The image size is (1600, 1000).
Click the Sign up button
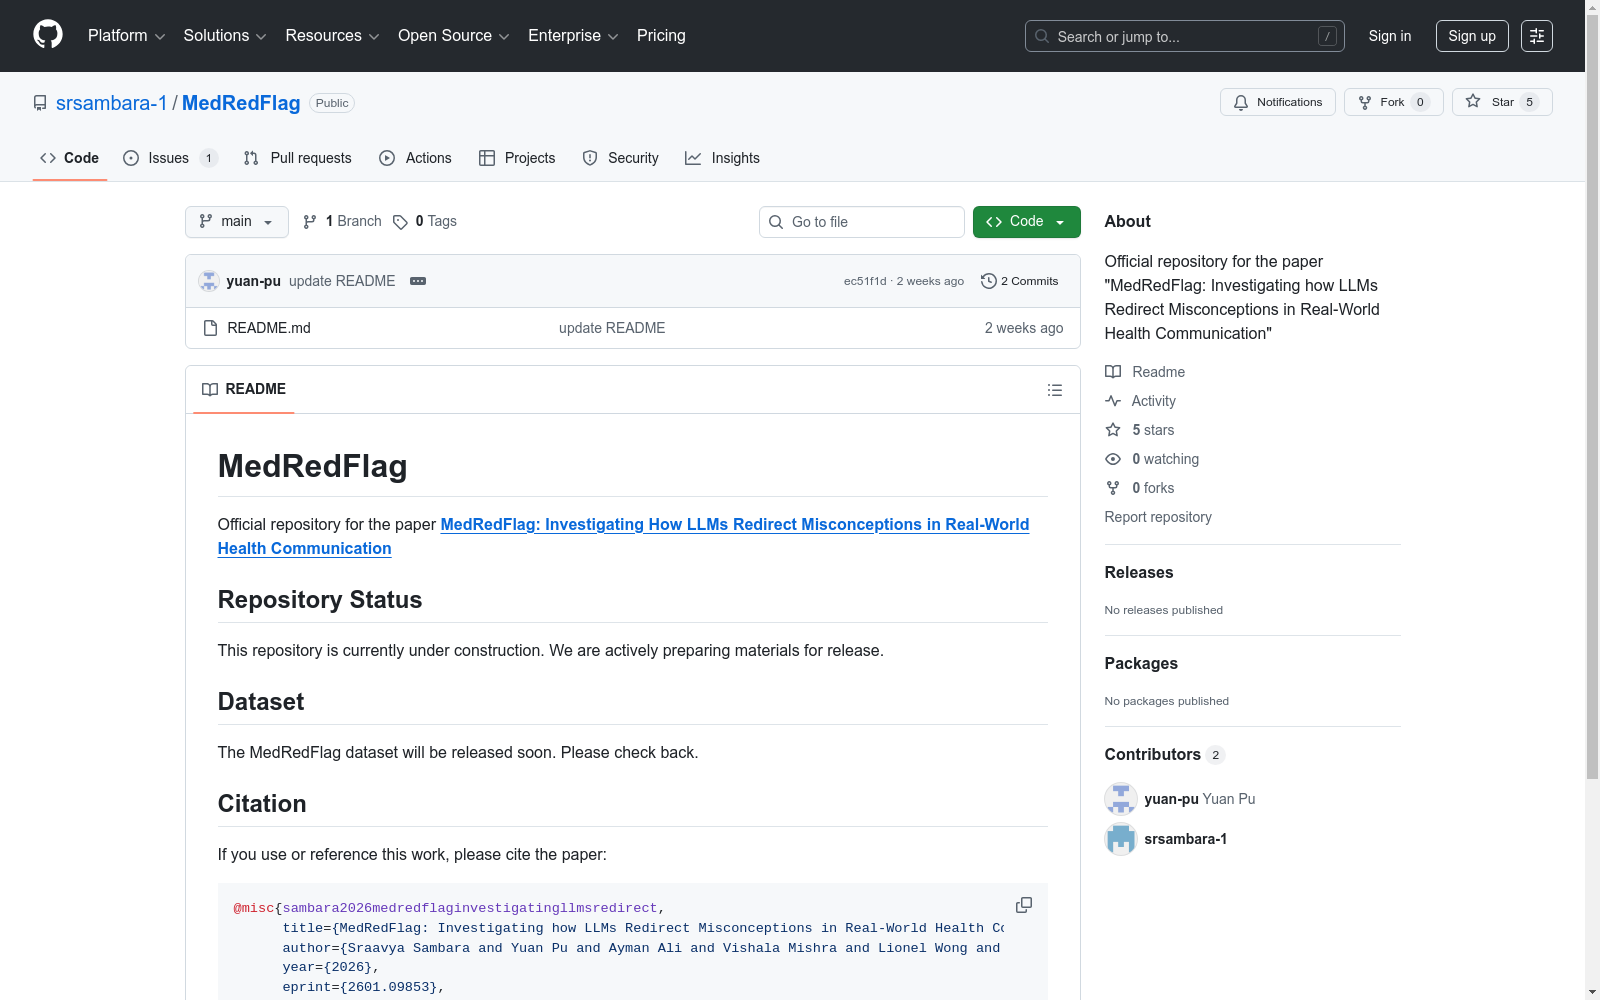tap(1472, 36)
